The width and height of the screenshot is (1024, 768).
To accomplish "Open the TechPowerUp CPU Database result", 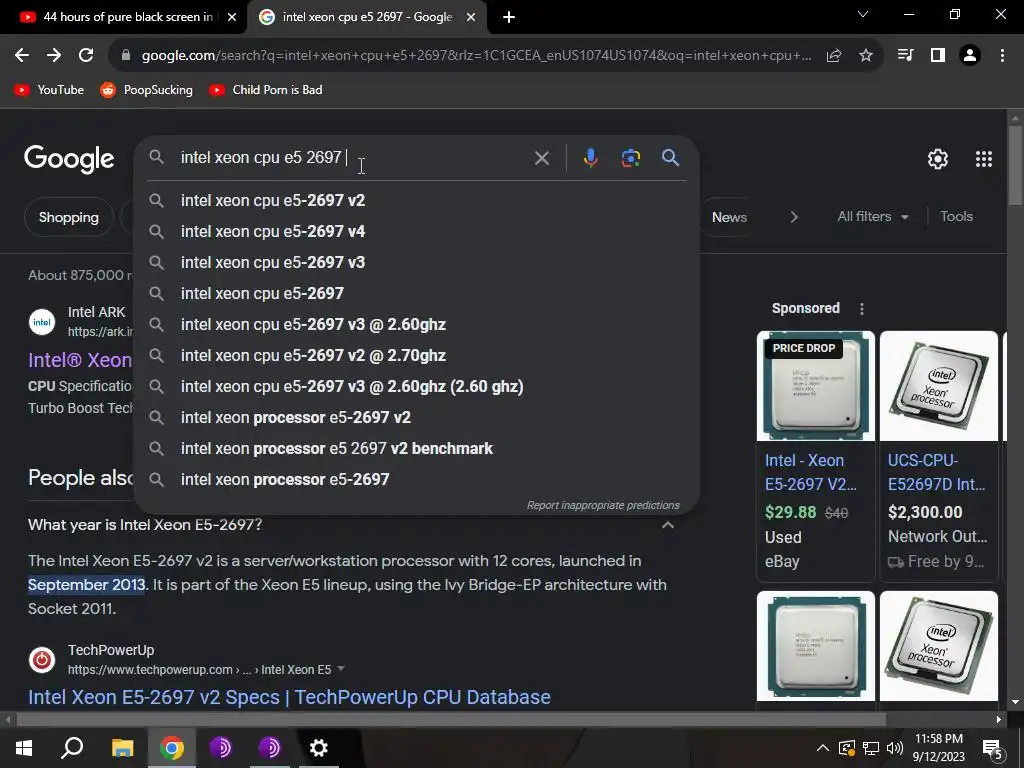I will point(289,697).
